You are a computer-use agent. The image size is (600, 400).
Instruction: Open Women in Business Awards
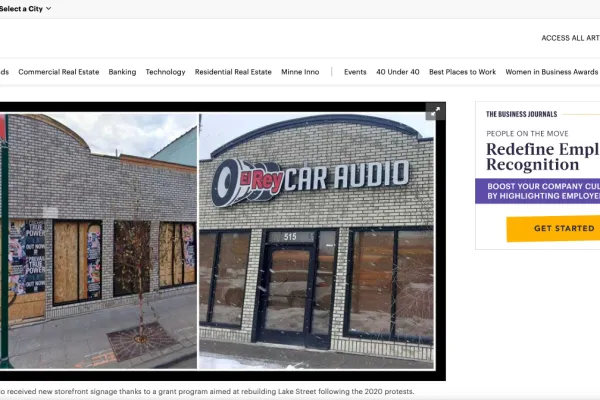click(x=551, y=72)
